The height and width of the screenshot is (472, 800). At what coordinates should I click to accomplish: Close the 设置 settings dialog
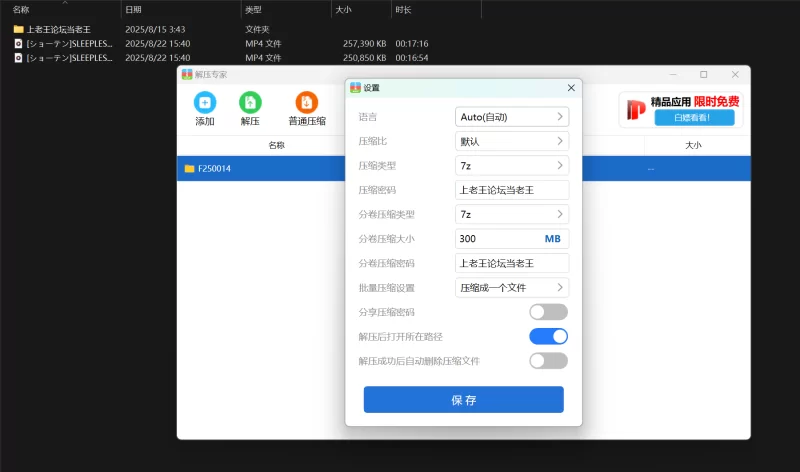[571, 88]
